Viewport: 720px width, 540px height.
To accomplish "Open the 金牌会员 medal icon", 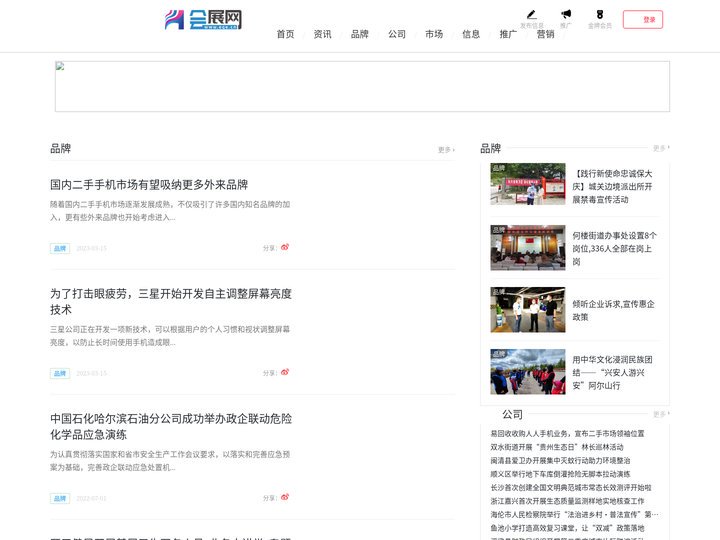I will tap(600, 15).
